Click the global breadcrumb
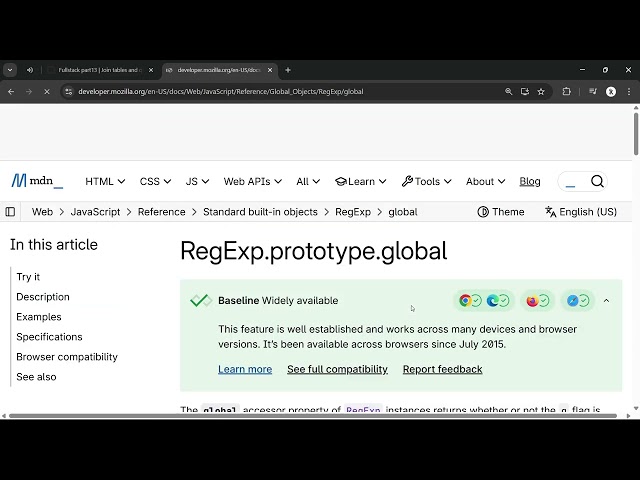640x480 pixels. click(403, 211)
